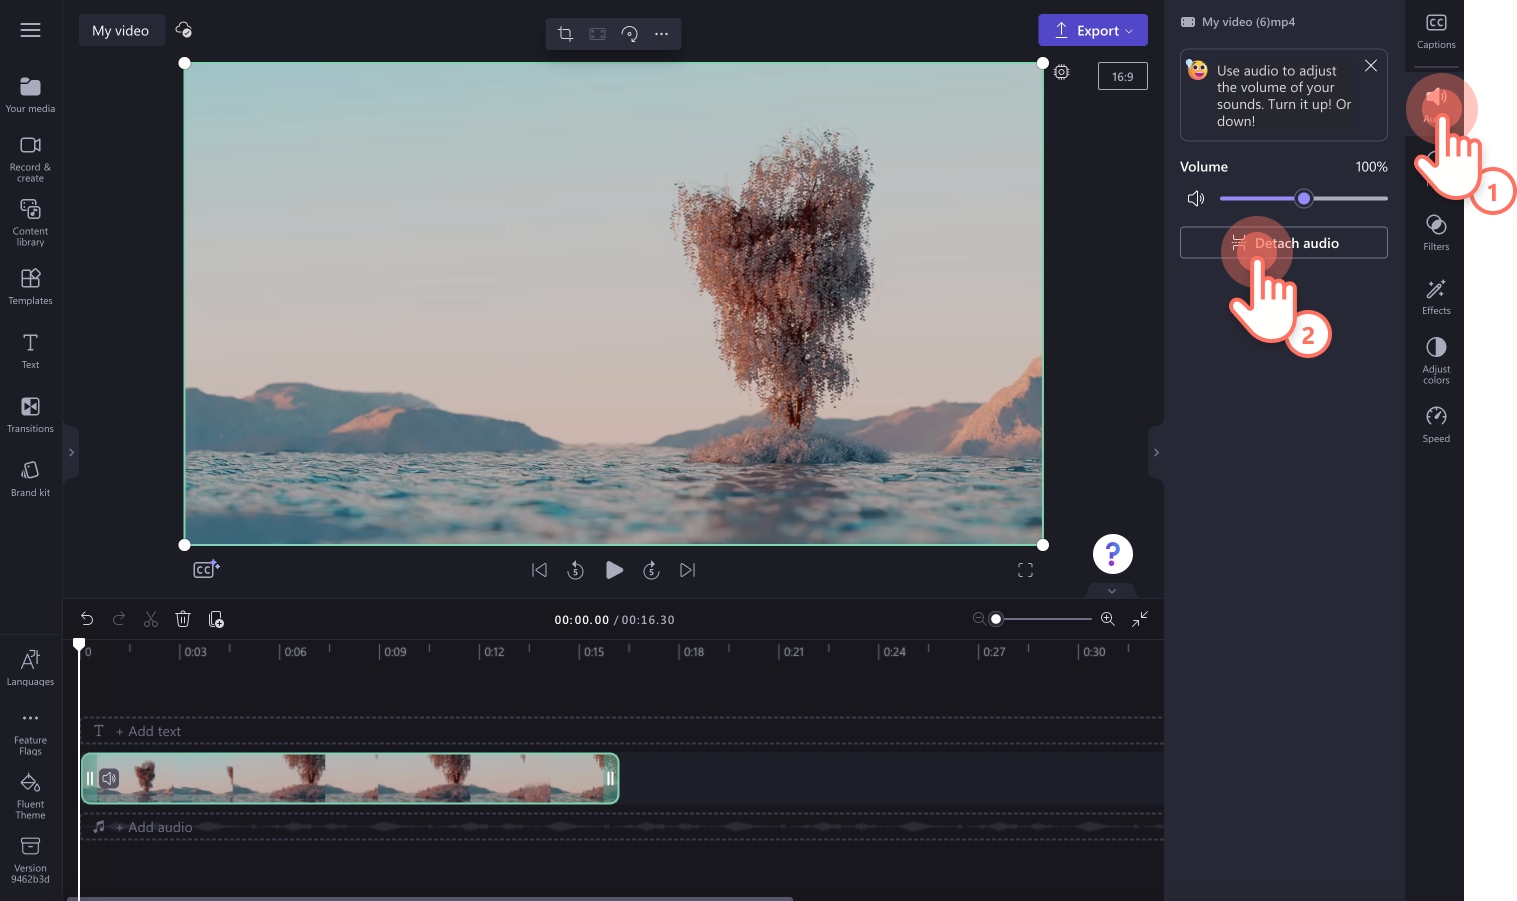The width and height of the screenshot is (1517, 901).
Task: Click Add audio on timeline track
Action: tap(154, 827)
